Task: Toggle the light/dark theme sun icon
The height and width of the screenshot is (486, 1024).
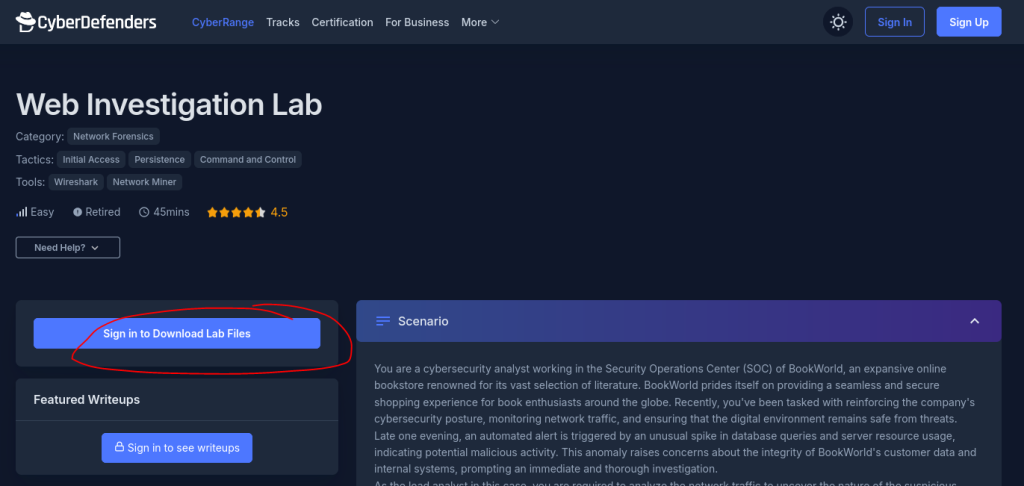Action: point(838,22)
